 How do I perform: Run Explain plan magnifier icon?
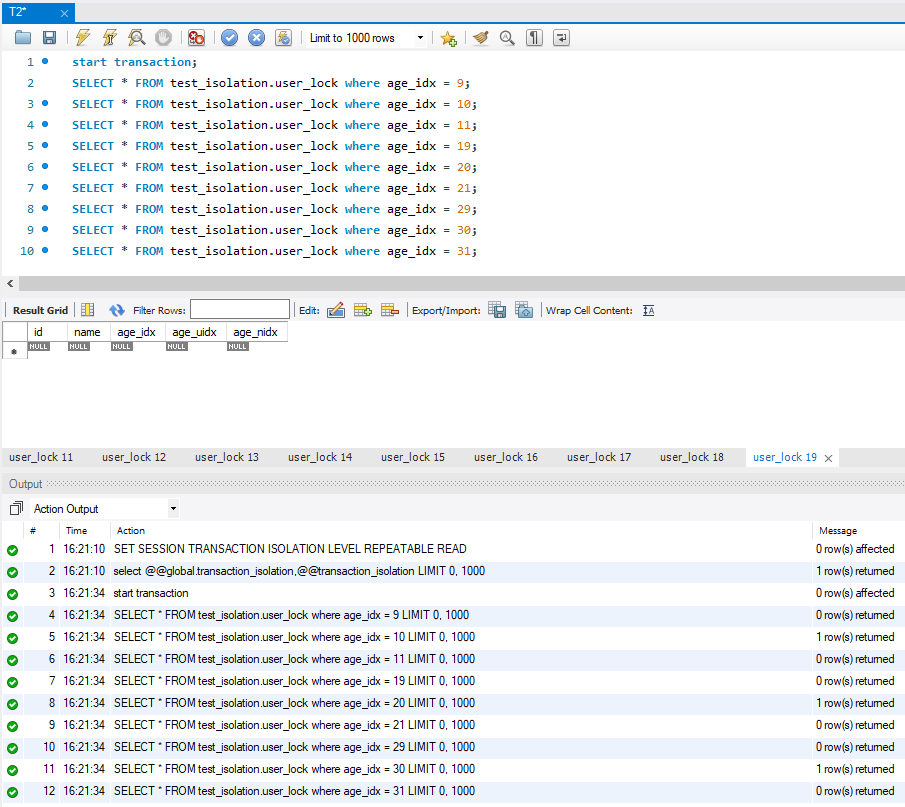tap(137, 38)
